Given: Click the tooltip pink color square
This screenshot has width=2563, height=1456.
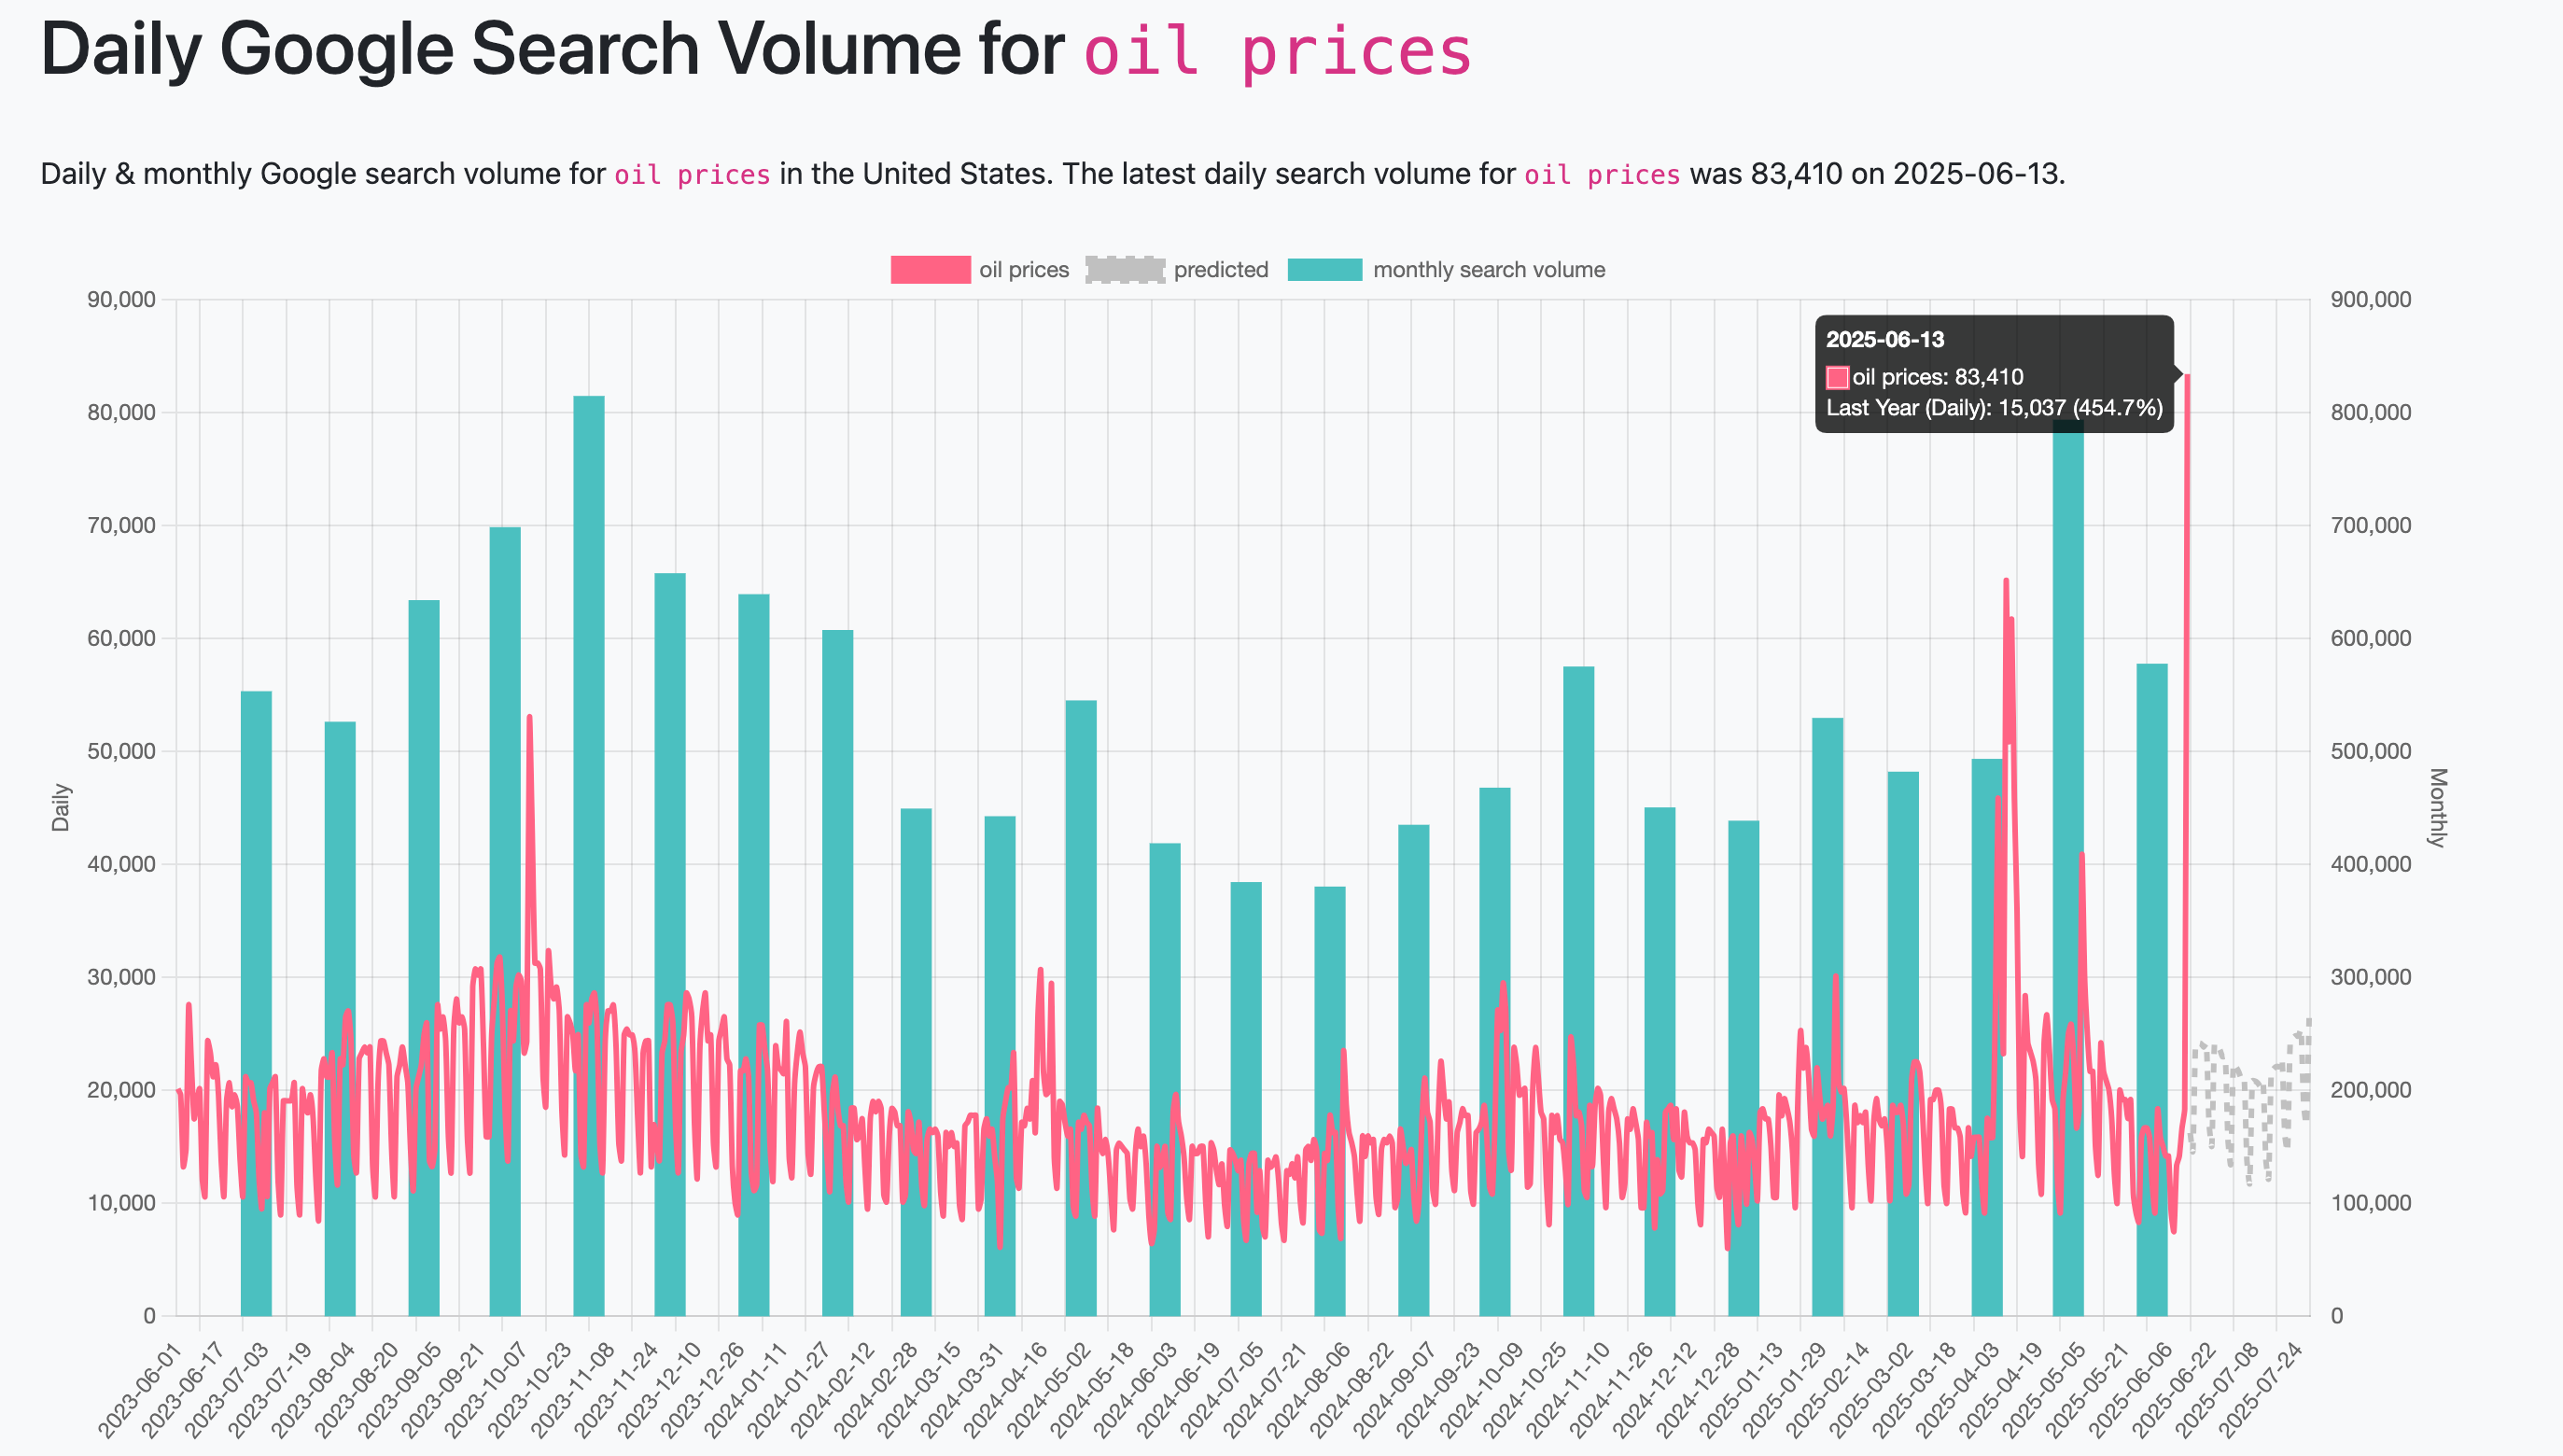Looking at the screenshot, I should tap(1837, 378).
